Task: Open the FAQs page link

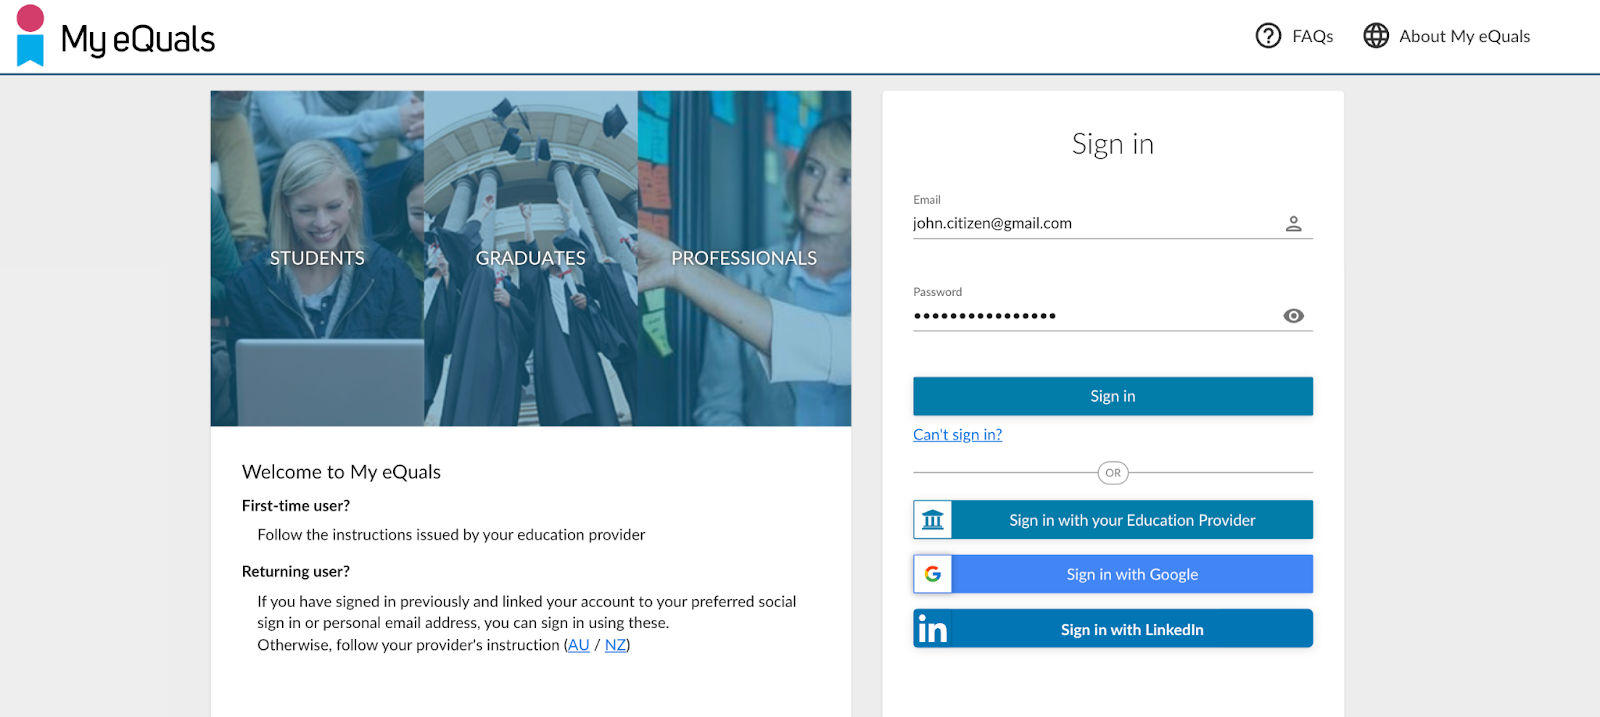Action: pos(1313,36)
